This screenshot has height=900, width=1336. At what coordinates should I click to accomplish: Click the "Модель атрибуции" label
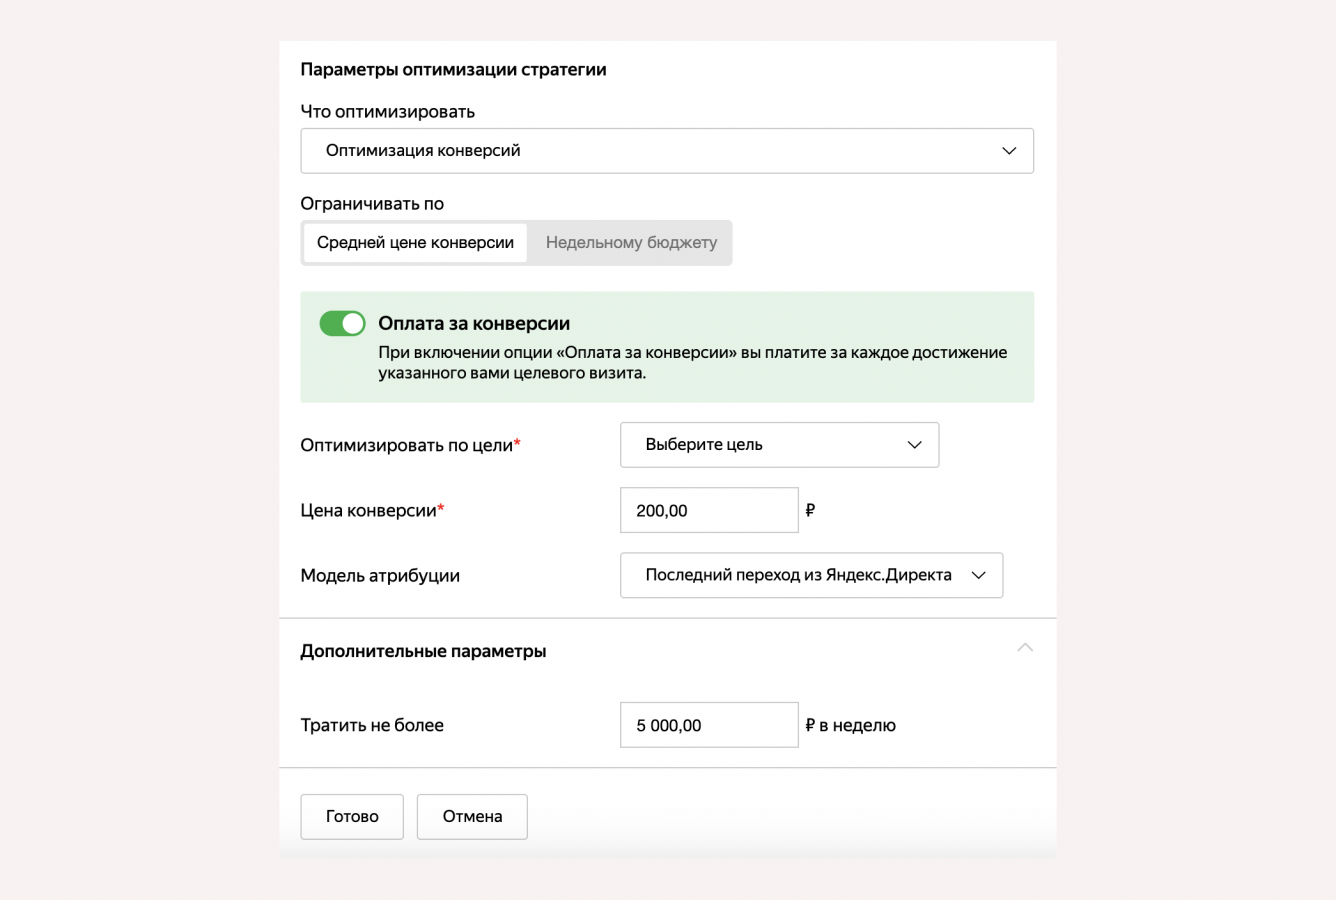[x=380, y=576]
